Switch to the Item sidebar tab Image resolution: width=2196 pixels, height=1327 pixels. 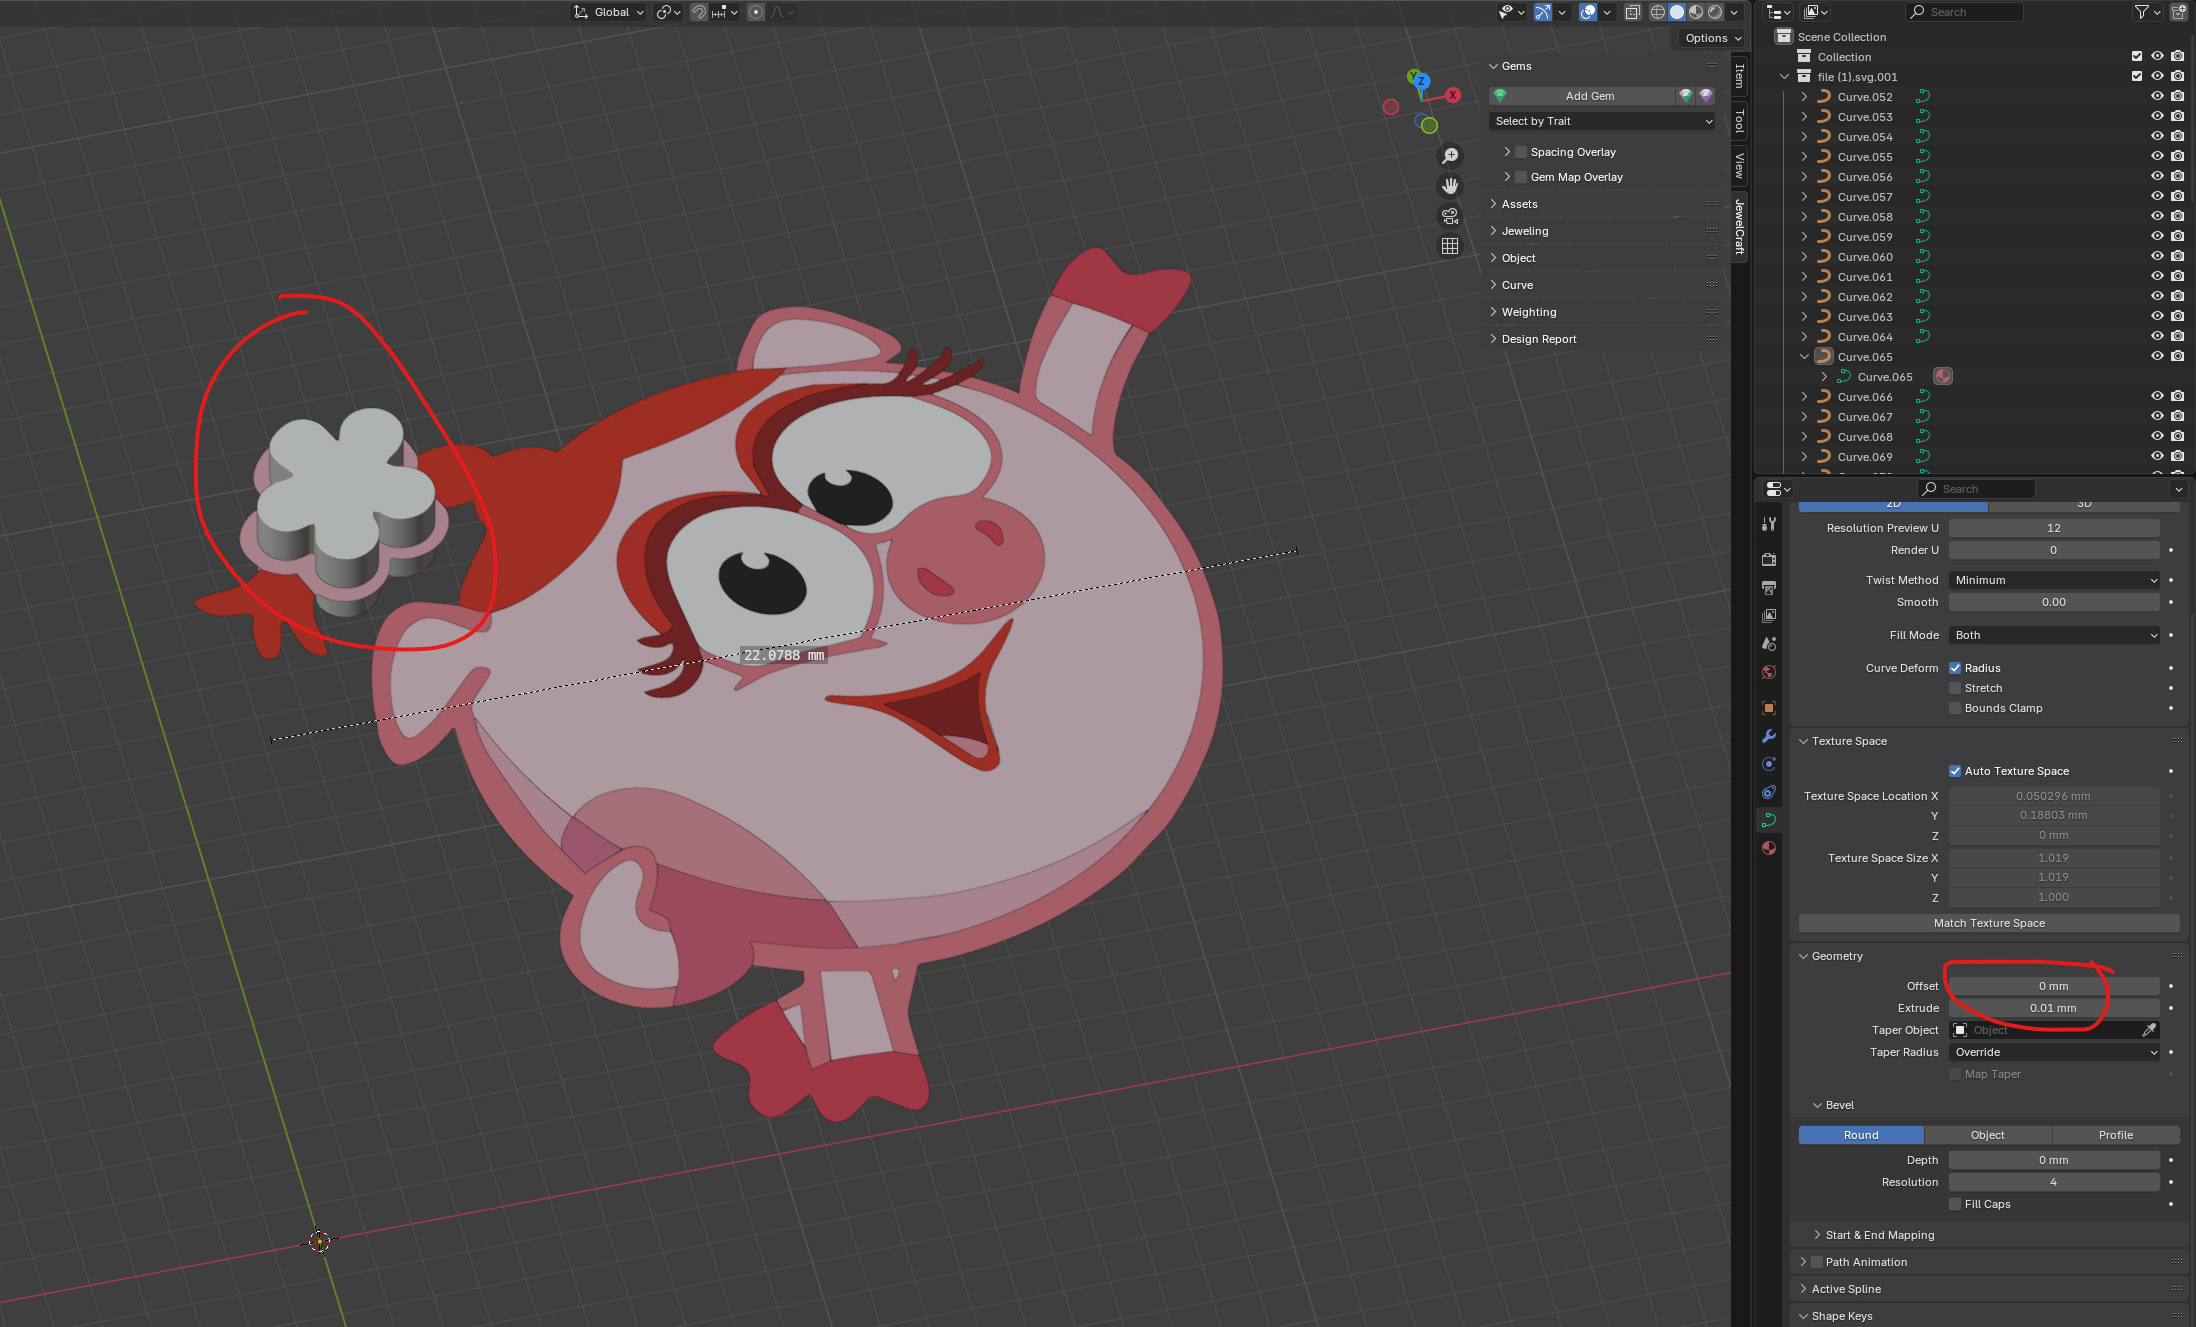click(1740, 76)
